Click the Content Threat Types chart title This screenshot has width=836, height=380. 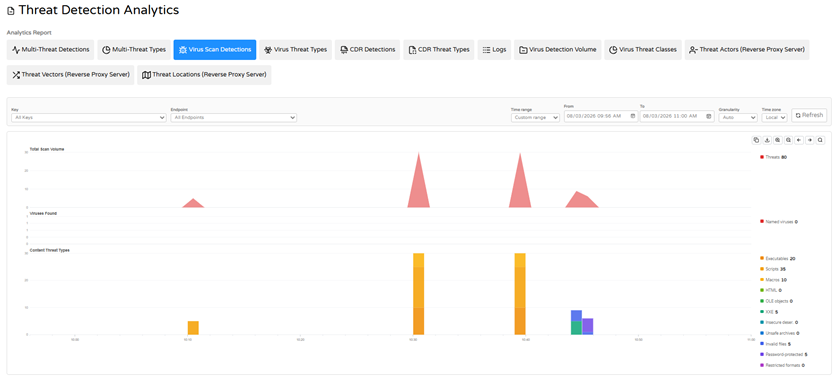click(x=50, y=250)
